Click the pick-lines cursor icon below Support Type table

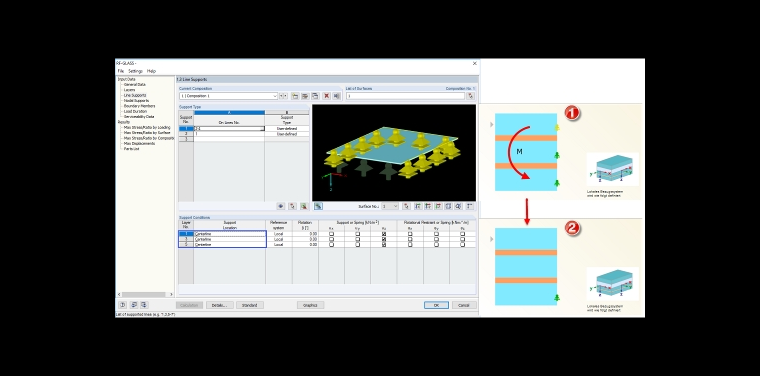pos(292,206)
